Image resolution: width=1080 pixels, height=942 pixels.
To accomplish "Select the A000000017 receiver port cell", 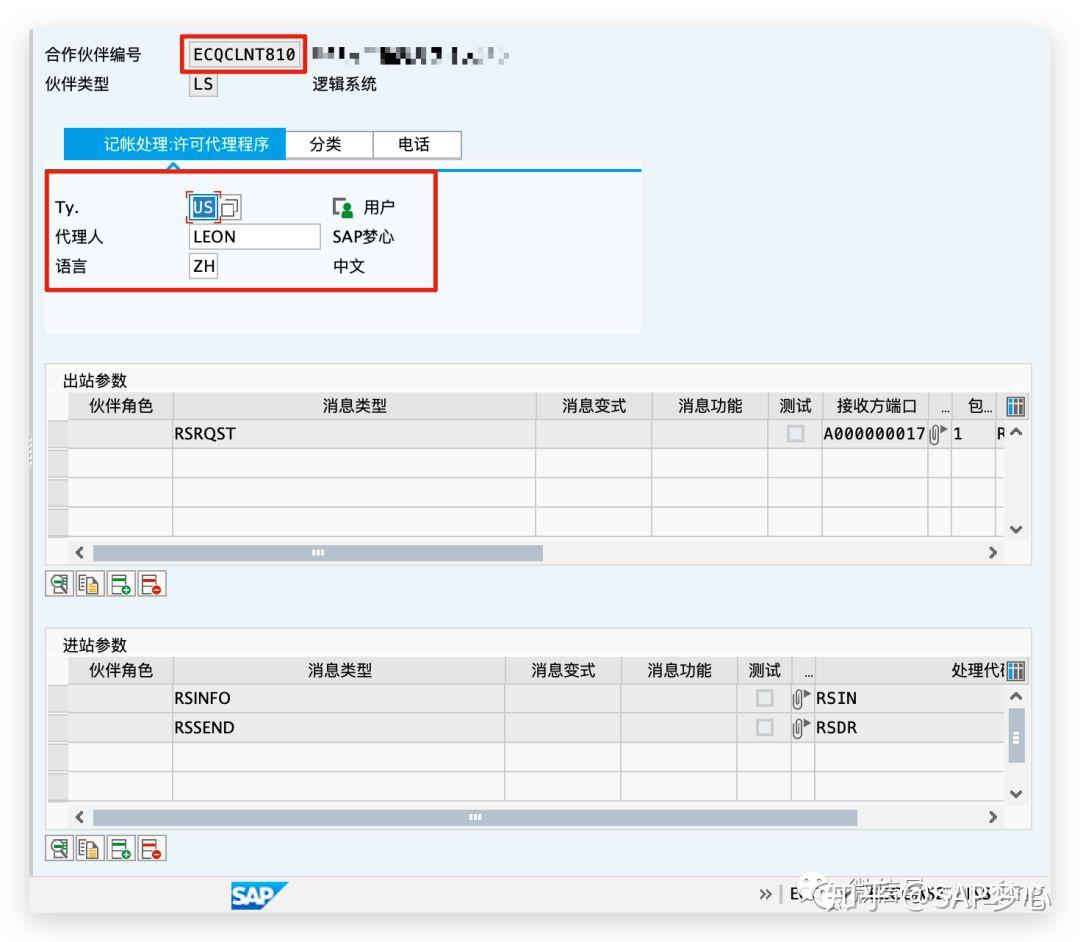I will tap(874, 434).
